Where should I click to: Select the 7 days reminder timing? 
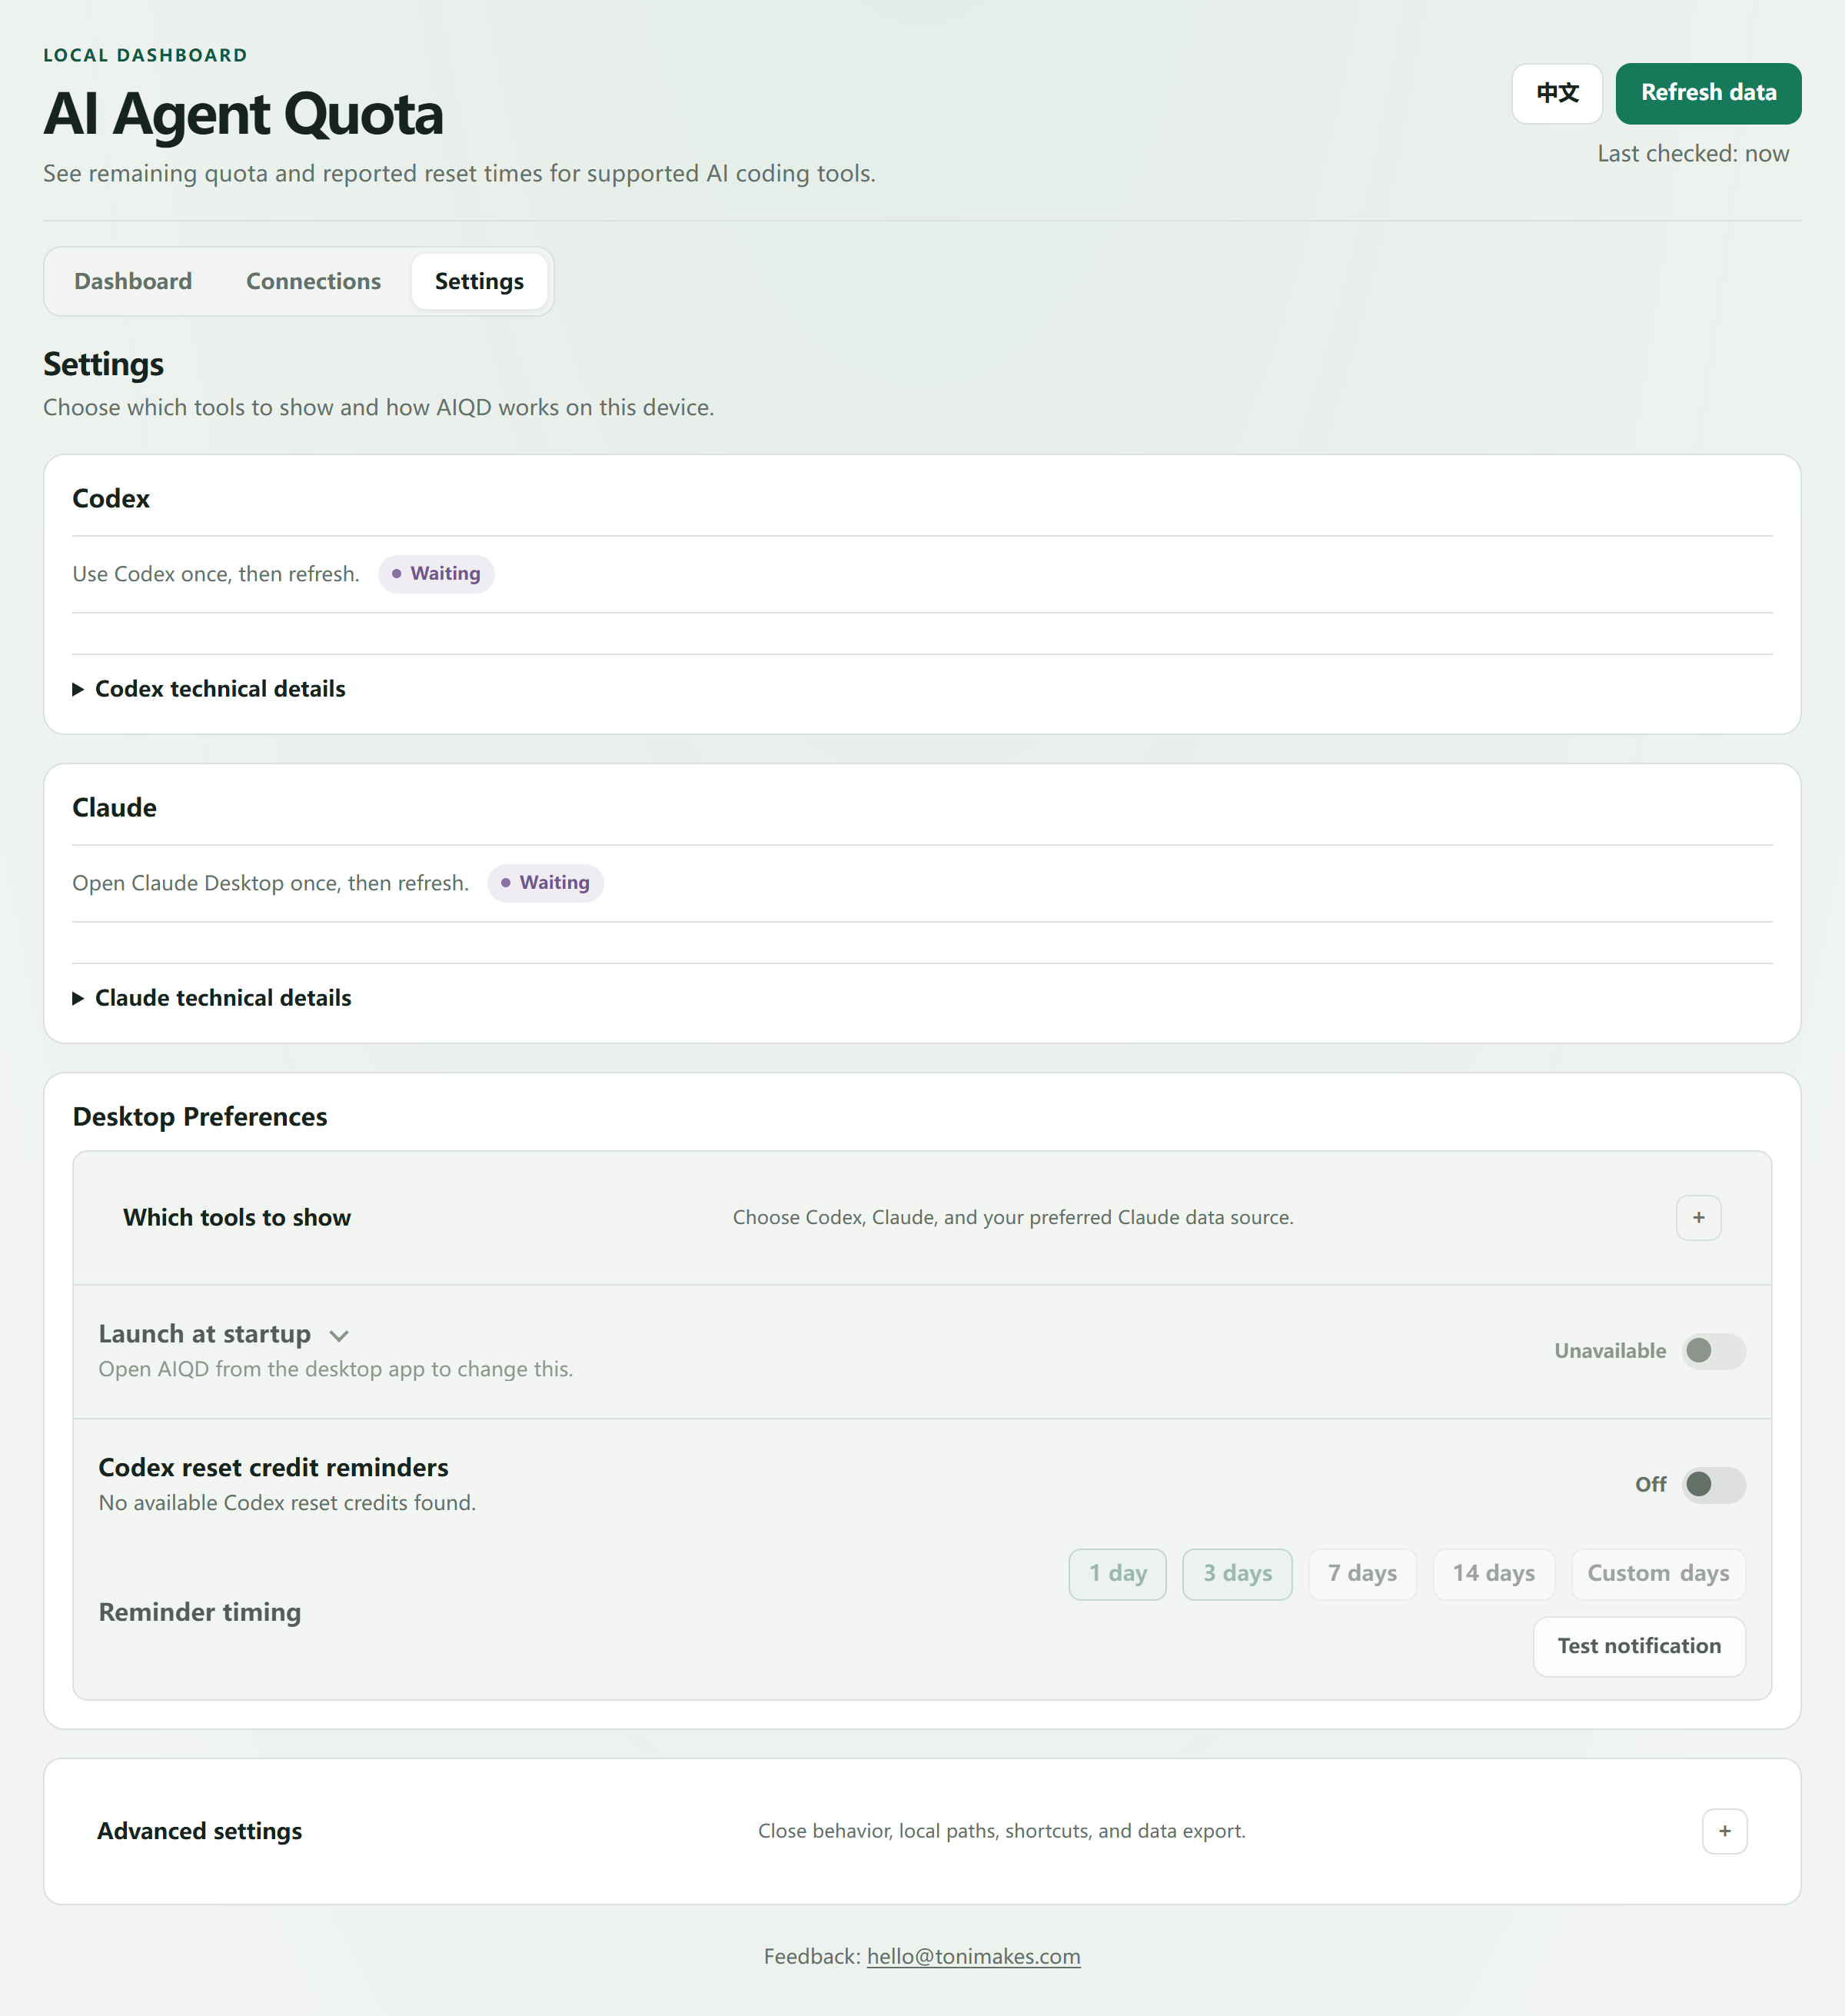[1362, 1574]
